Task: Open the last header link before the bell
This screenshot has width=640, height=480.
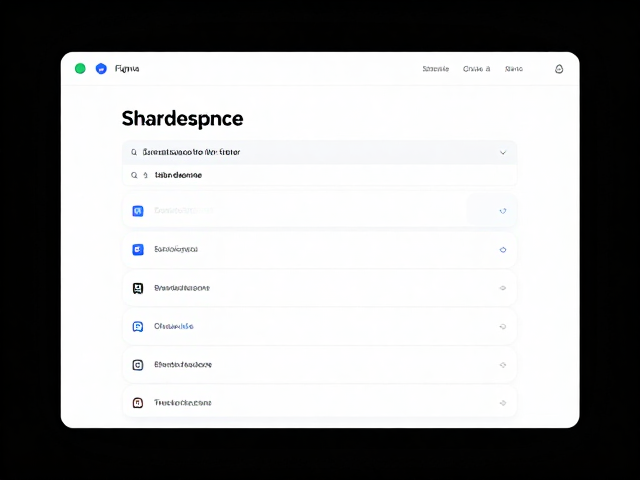Action: pyautogui.click(x=513, y=69)
